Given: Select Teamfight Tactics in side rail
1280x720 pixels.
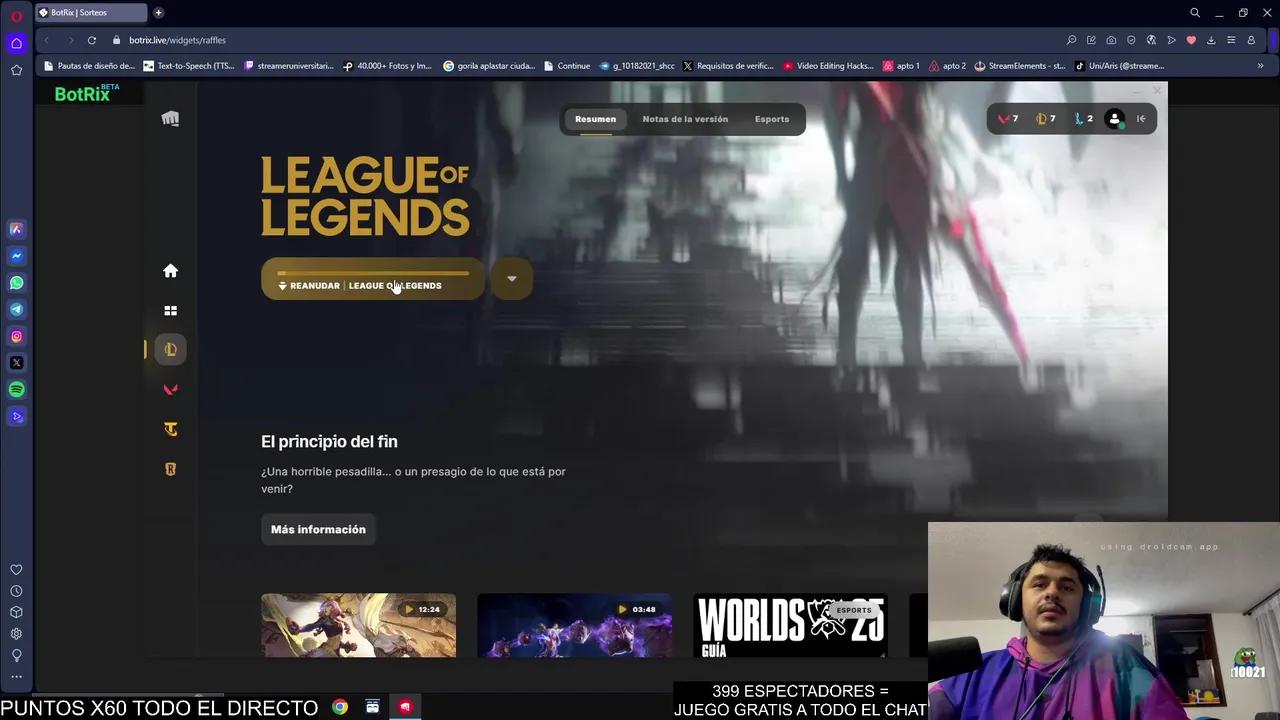Looking at the screenshot, I should (170, 429).
